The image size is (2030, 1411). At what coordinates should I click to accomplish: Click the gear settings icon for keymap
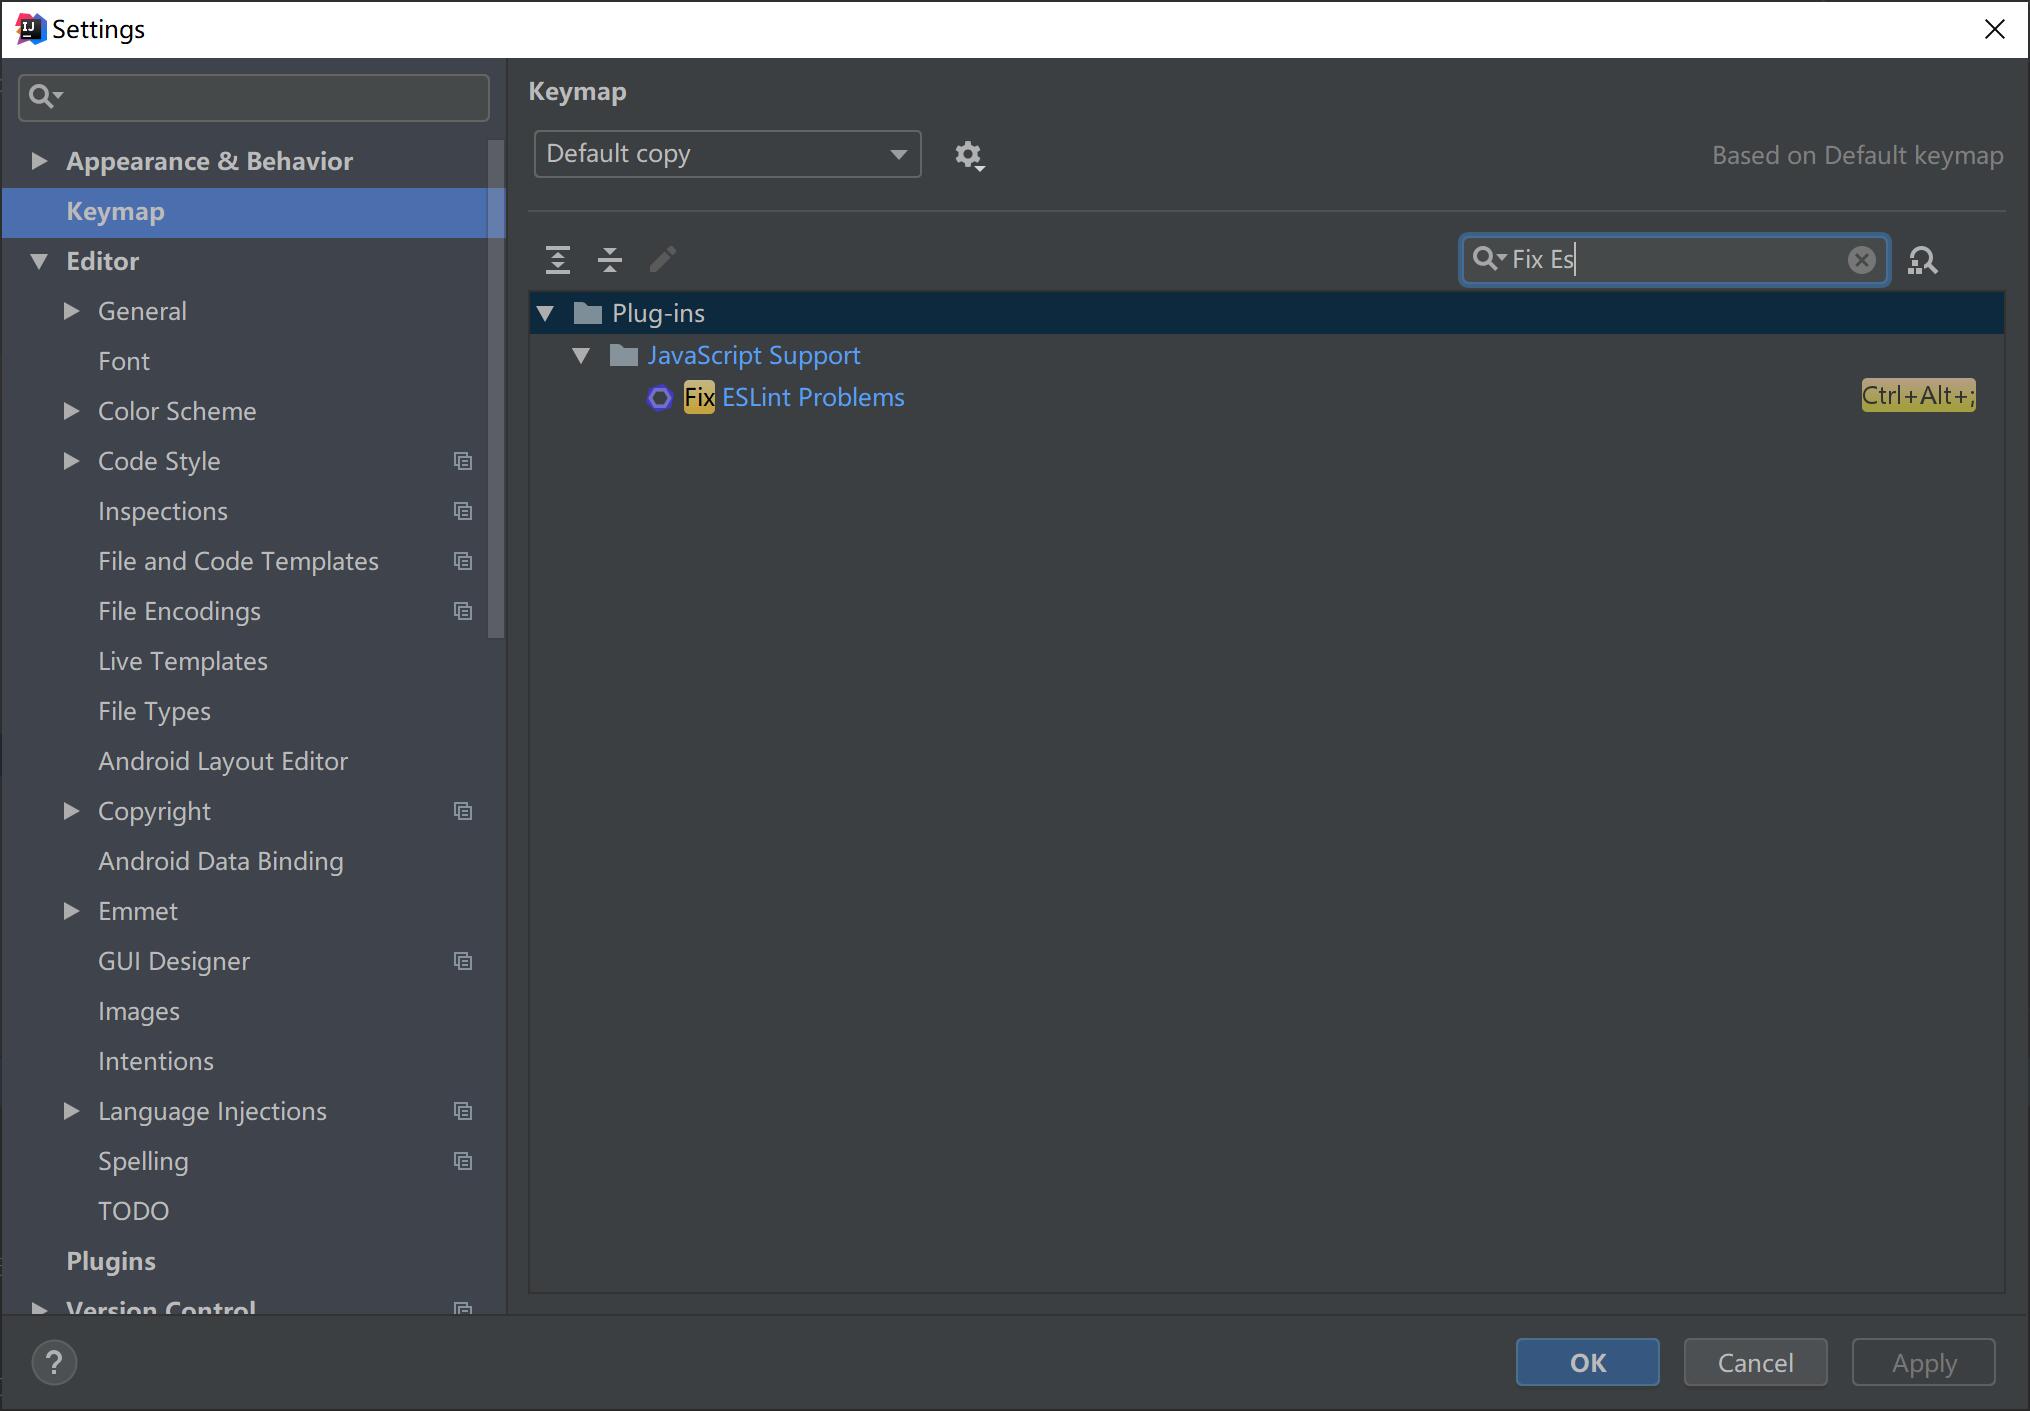coord(967,153)
